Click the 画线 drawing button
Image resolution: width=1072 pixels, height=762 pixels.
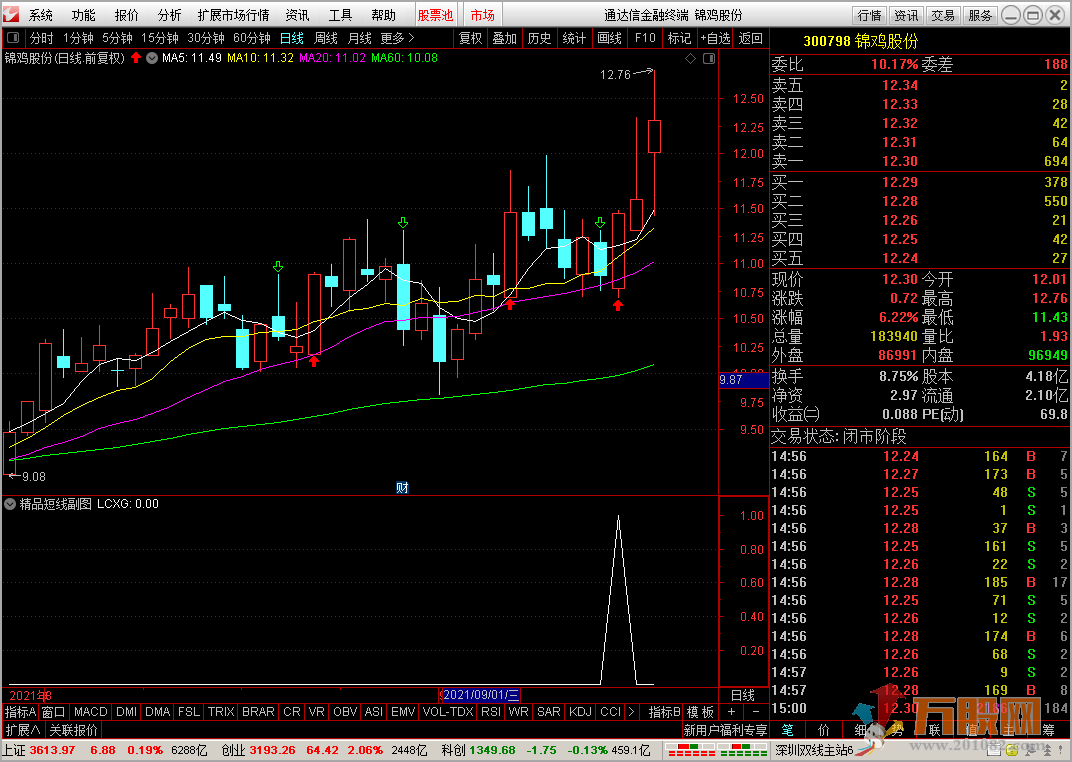tap(609, 38)
